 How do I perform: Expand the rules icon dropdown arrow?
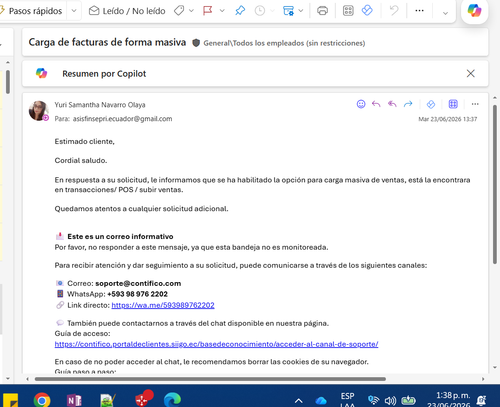tap(301, 11)
